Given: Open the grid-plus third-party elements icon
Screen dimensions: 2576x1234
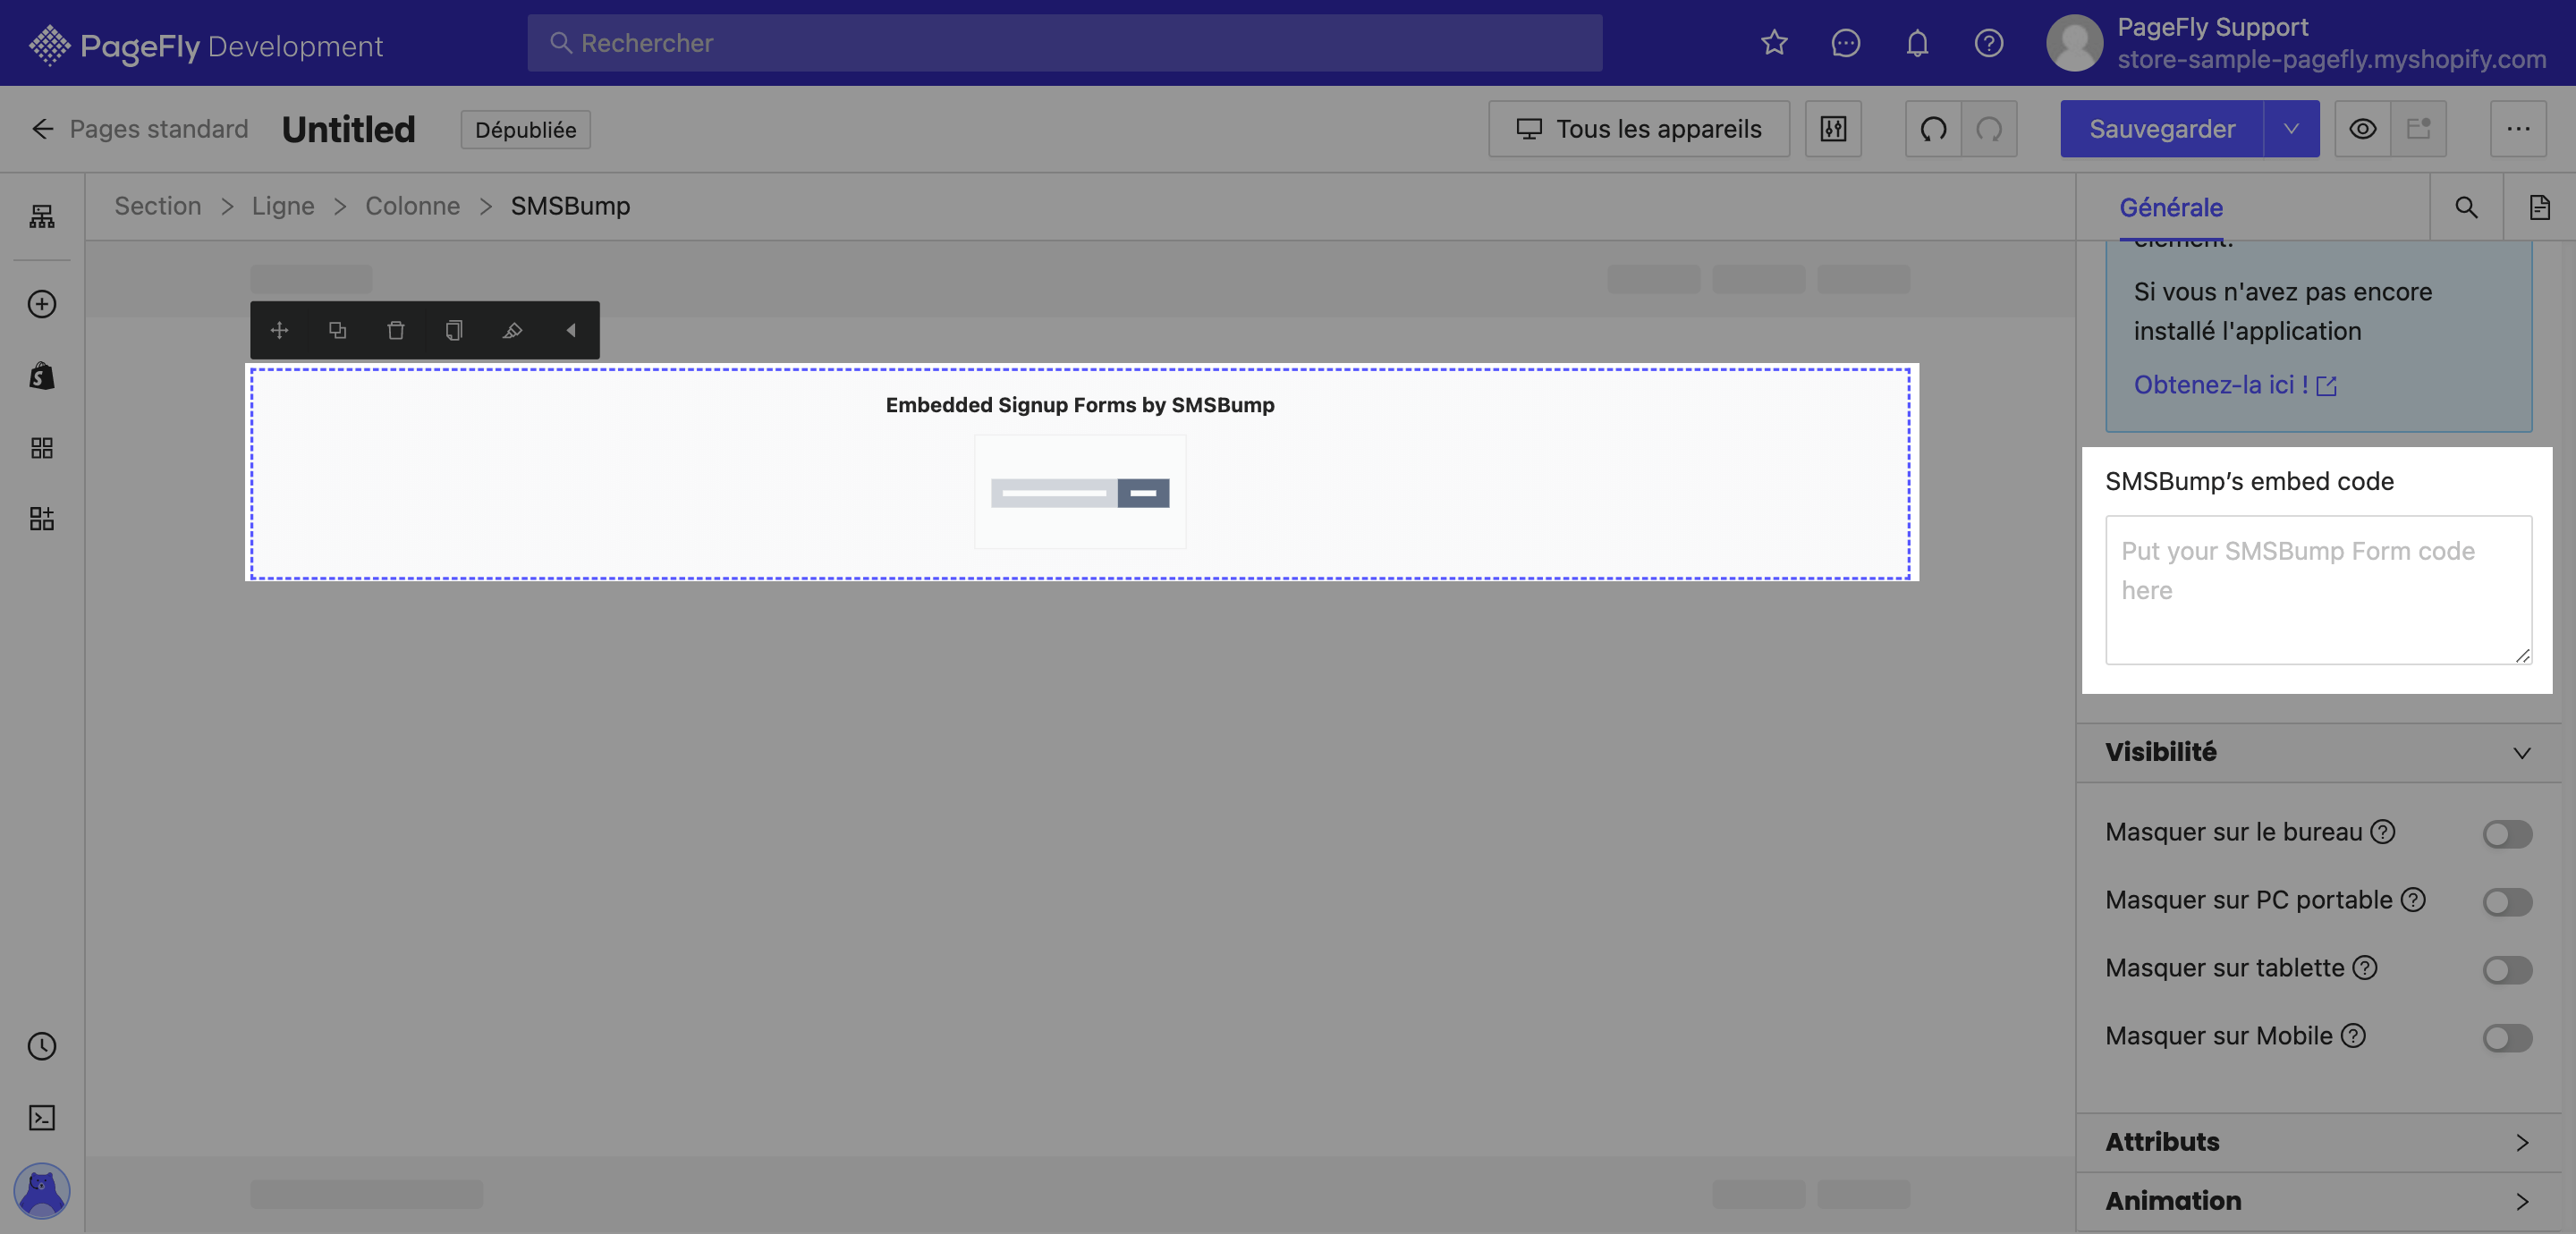Looking at the screenshot, I should pos(42,518).
